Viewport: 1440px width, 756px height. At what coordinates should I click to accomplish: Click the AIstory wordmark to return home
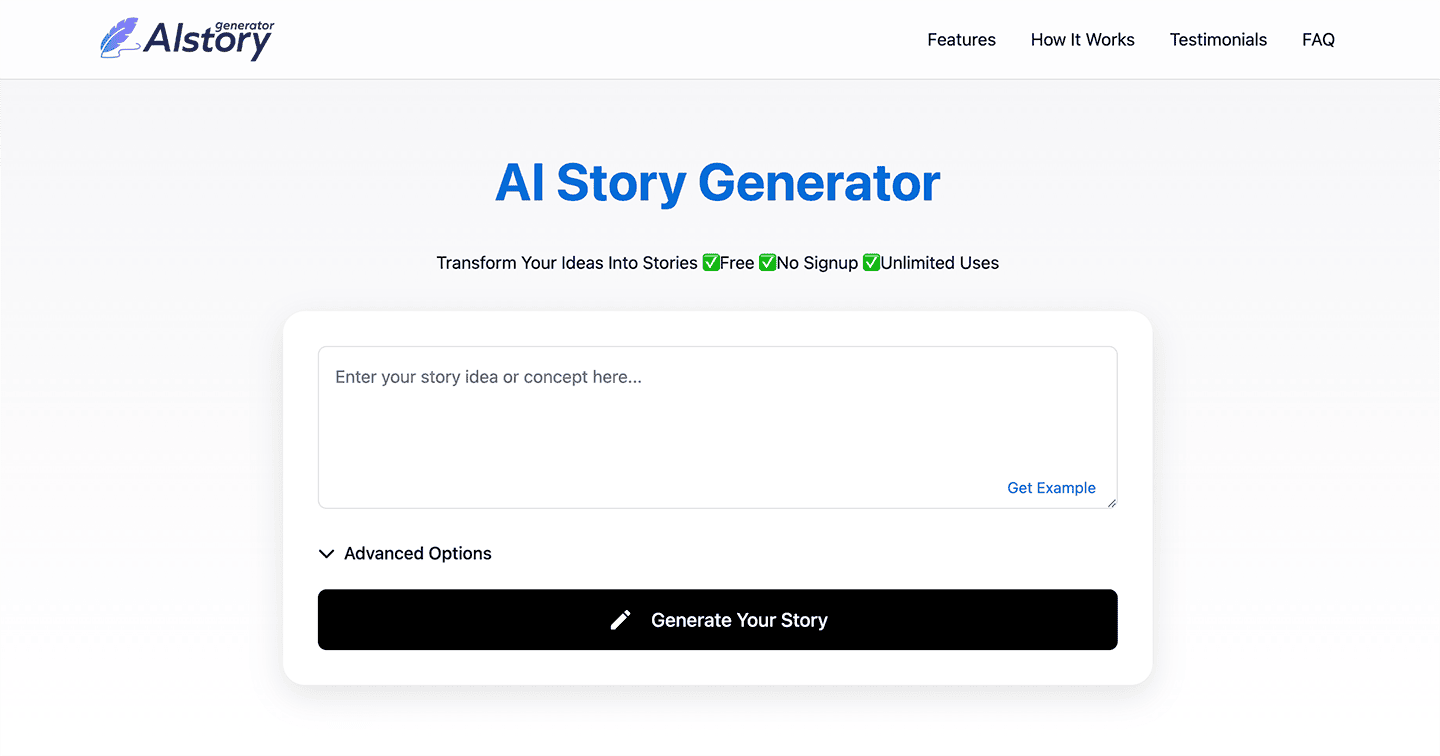click(208, 43)
